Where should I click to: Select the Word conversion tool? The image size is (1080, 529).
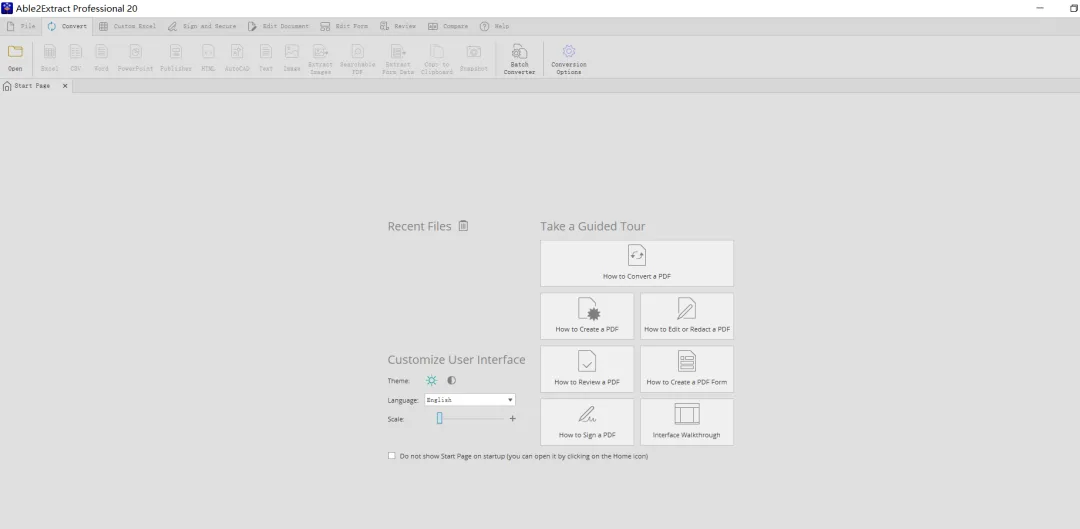click(101, 58)
